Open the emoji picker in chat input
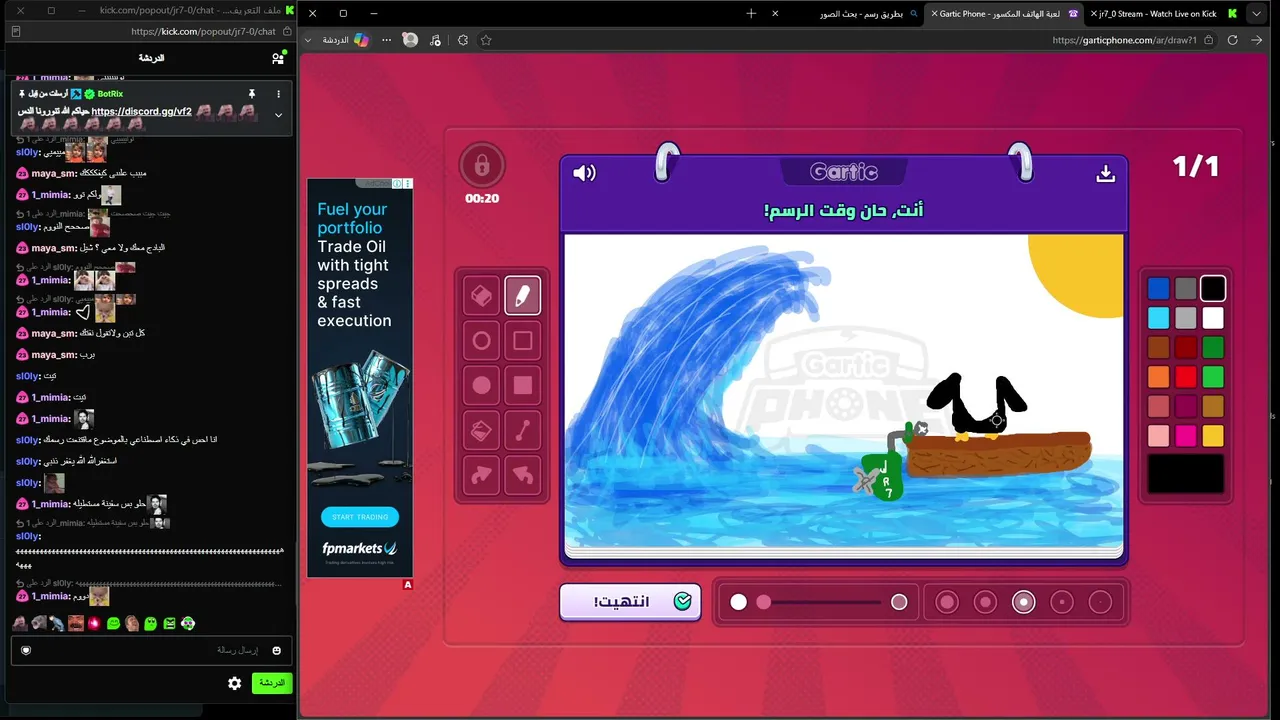The height and width of the screenshot is (720, 1280). coord(276,650)
